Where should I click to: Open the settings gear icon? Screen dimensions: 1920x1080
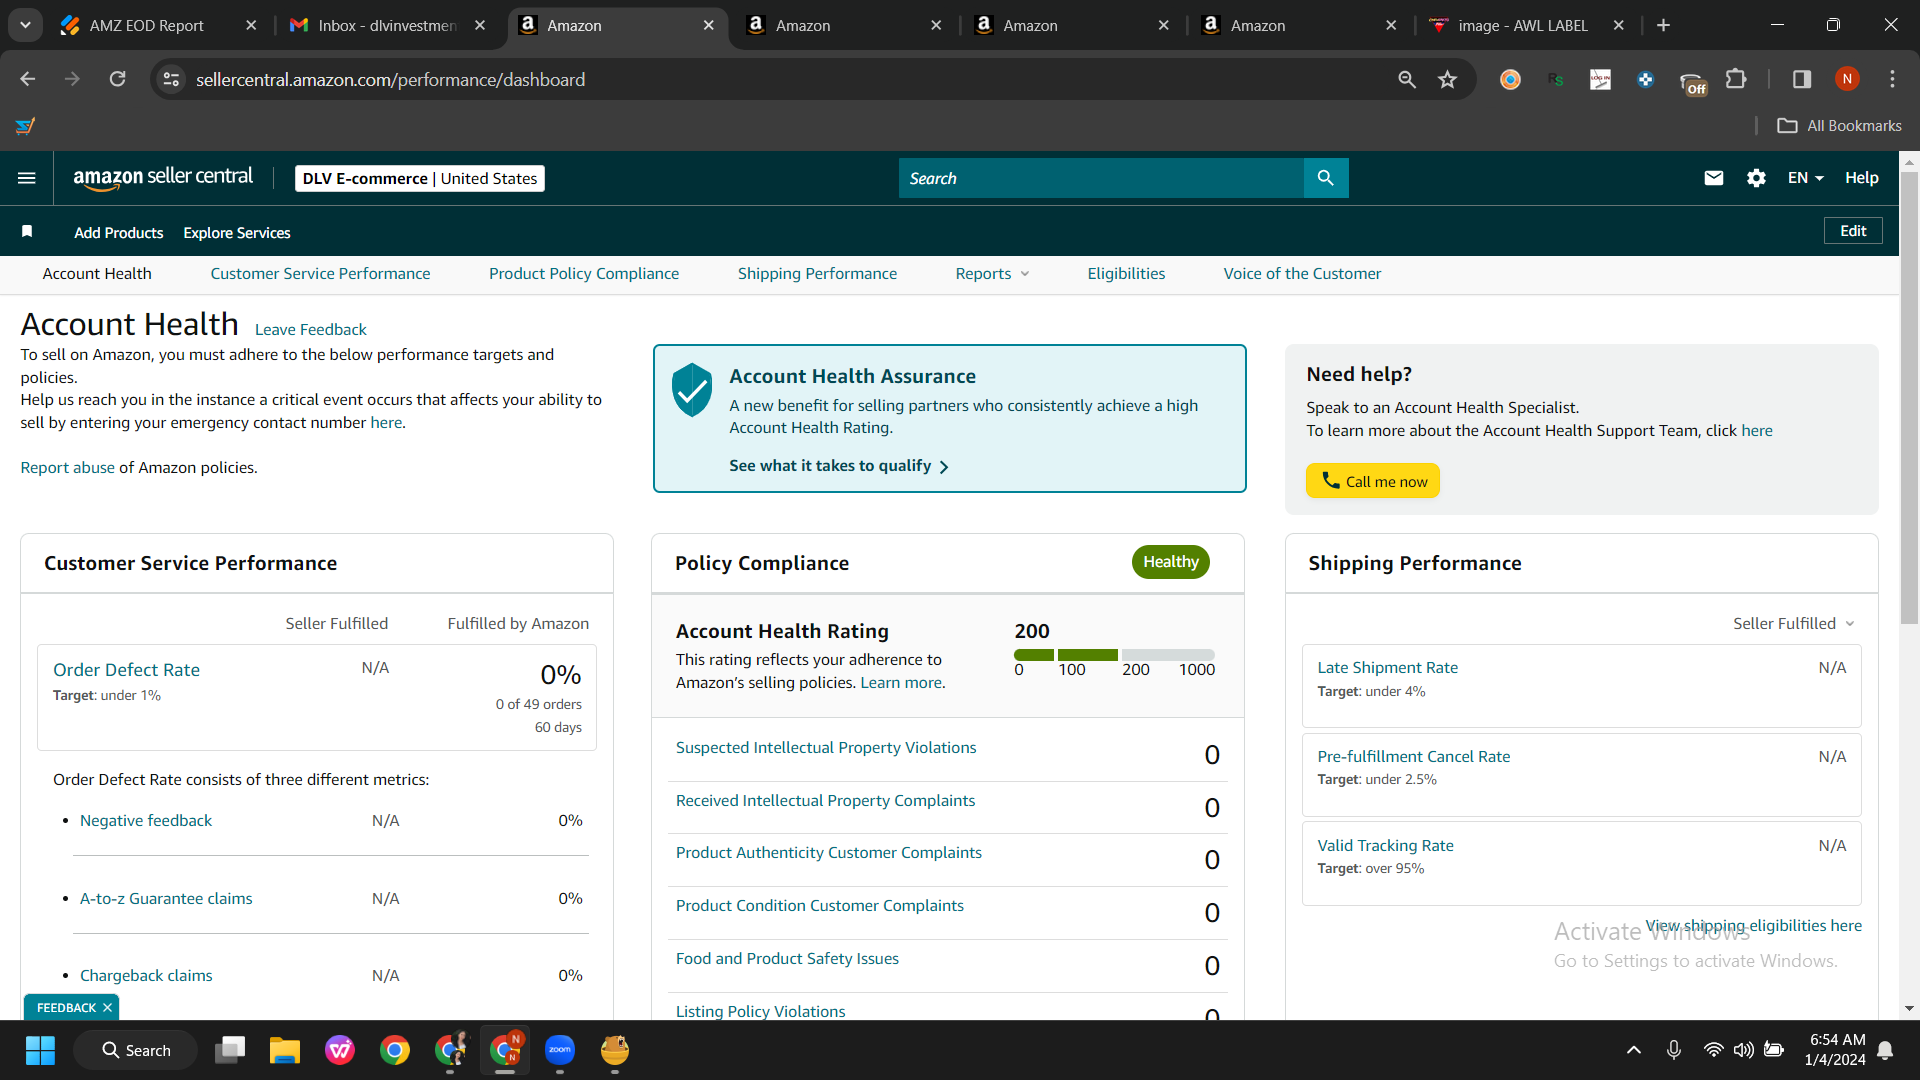coord(1756,178)
